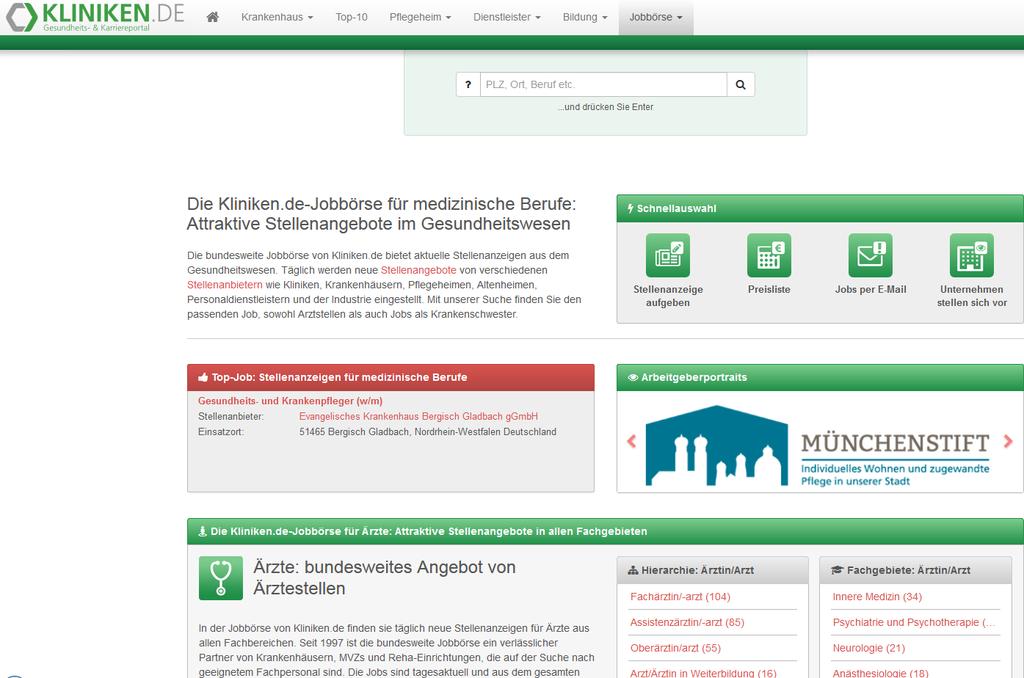This screenshot has height=678, width=1024.
Task: Click the Arbeitgeberportraits panel header
Action: coord(820,377)
